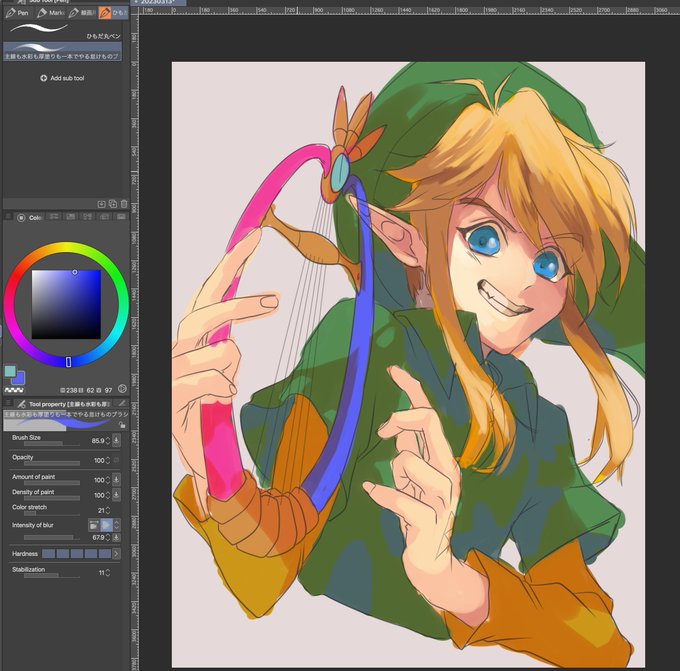Viewport: 680px width, 671px height.
Task: Click the Amount of paint slider
Action: click(52, 483)
